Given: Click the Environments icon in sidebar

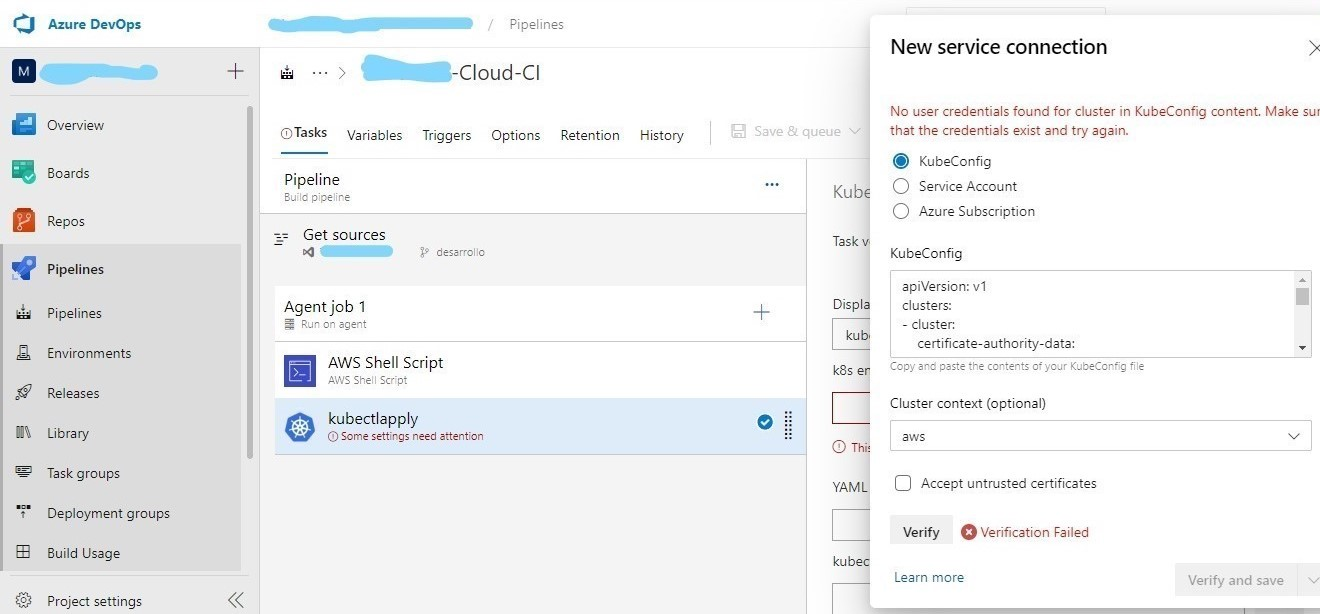Looking at the screenshot, I should click(x=24, y=353).
